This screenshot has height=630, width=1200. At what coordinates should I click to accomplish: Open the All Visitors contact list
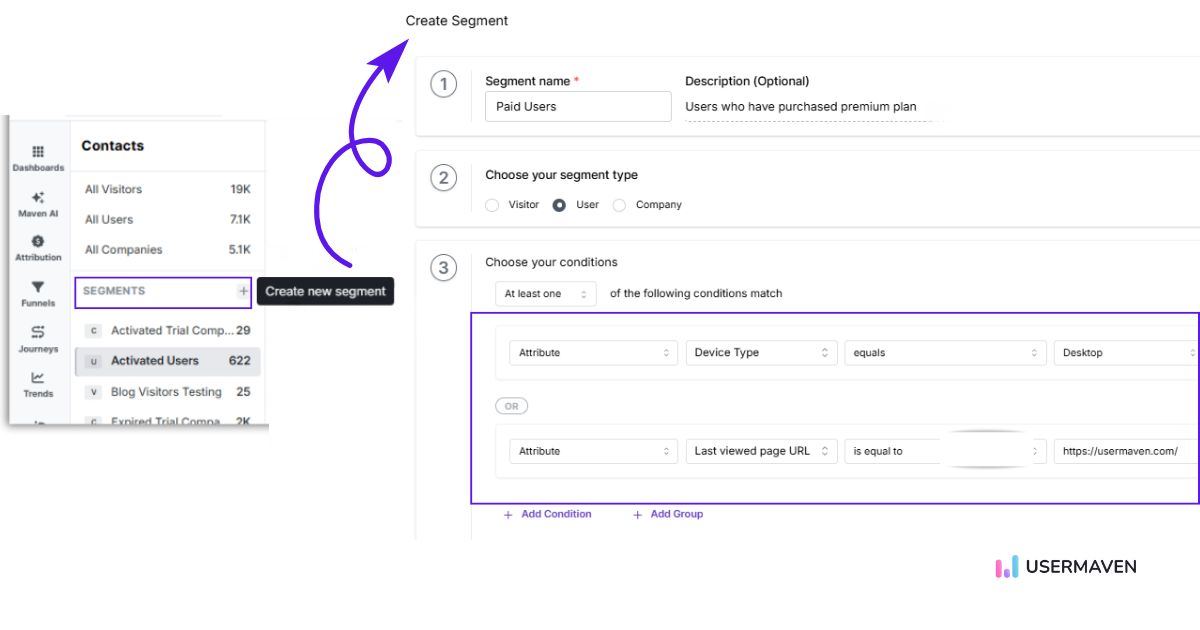pos(113,189)
